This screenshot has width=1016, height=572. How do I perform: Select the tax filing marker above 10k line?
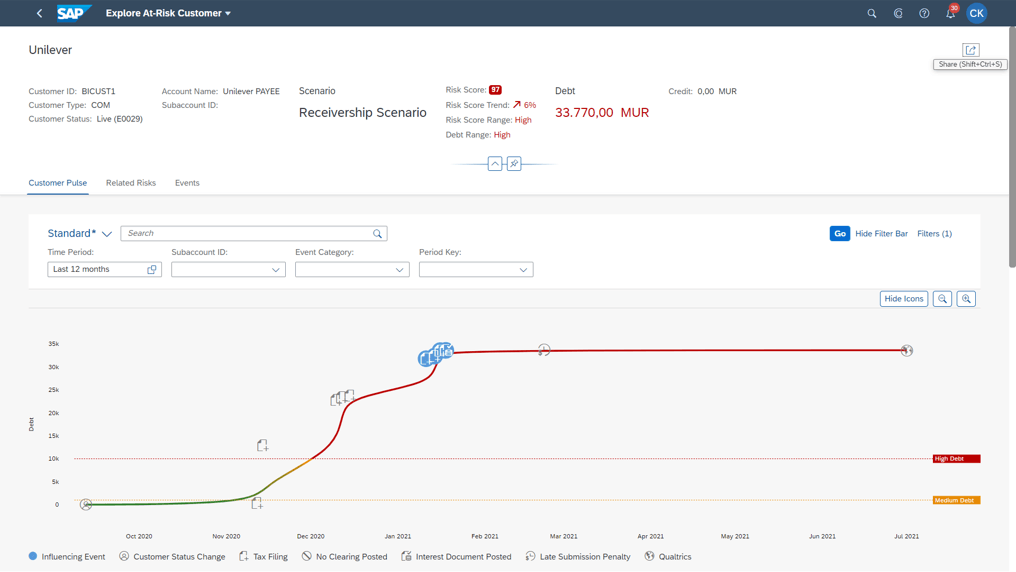pyautogui.click(x=262, y=445)
